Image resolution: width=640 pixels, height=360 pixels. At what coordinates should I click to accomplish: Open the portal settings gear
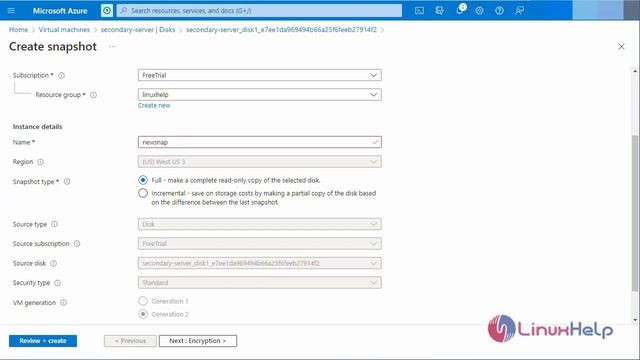pos(480,11)
